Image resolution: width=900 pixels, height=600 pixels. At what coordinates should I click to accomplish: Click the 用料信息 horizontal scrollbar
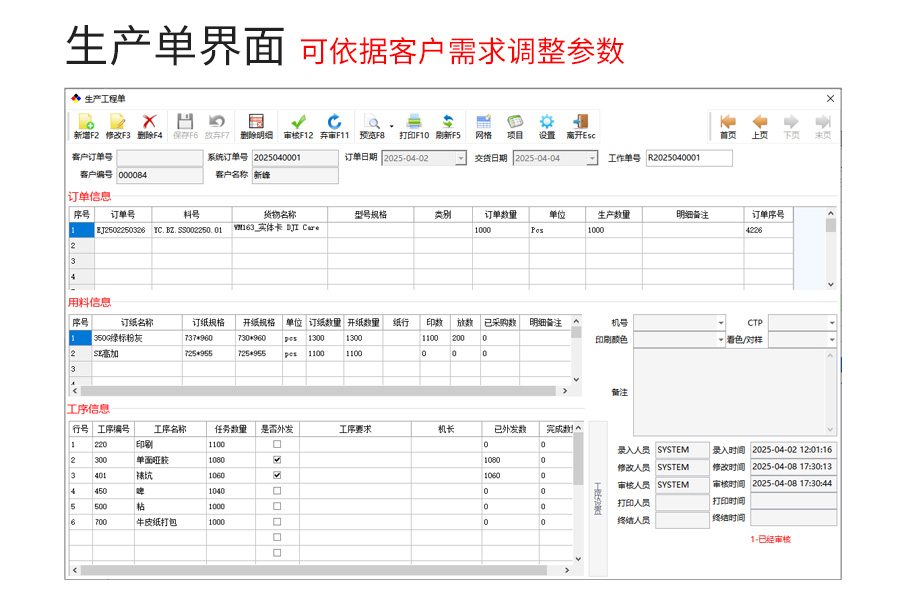pyautogui.click(x=320, y=391)
